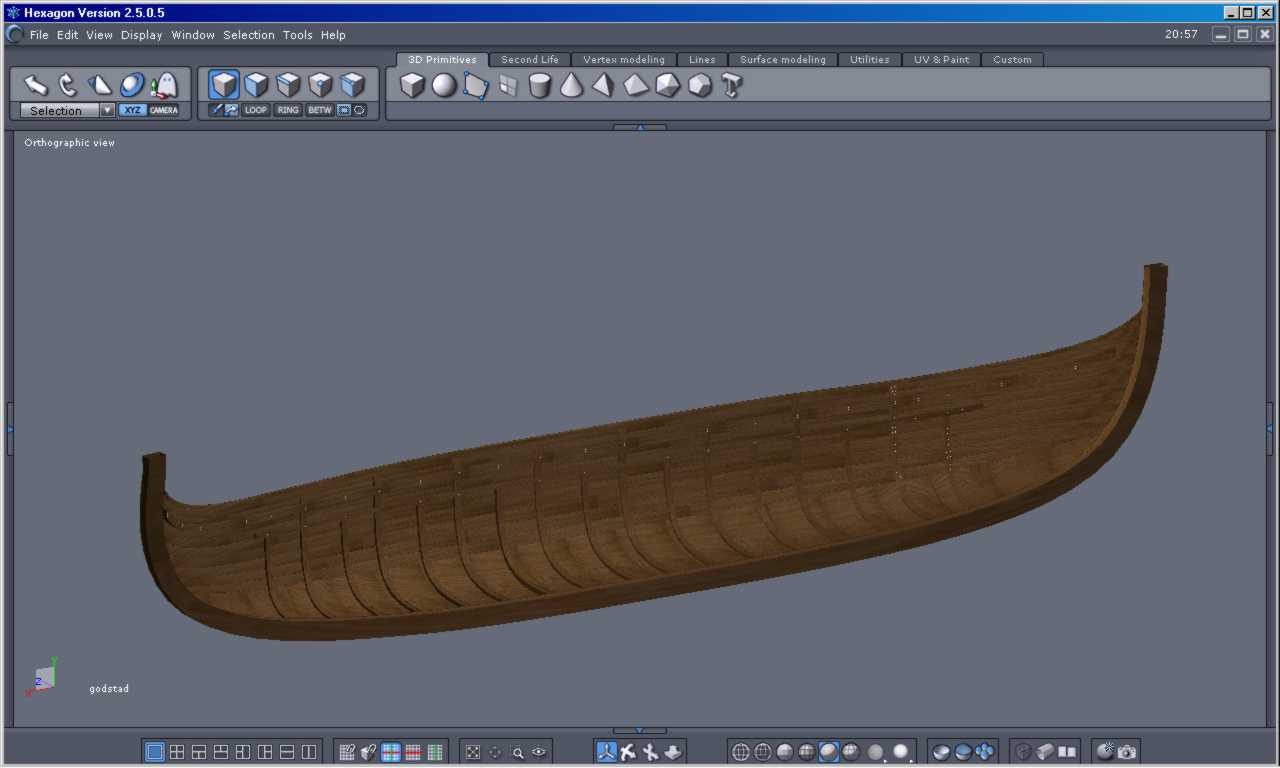Click the cone primitive icon
This screenshot has width=1280, height=768.
pos(572,86)
